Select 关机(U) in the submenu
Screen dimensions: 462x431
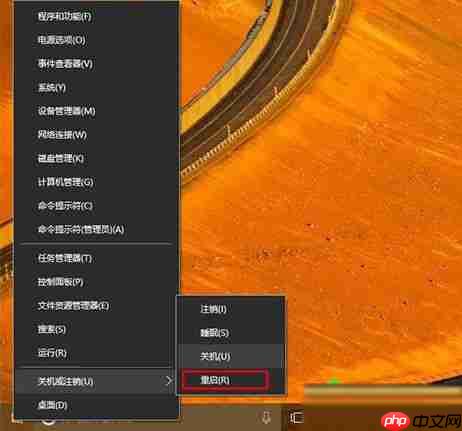pos(231,356)
